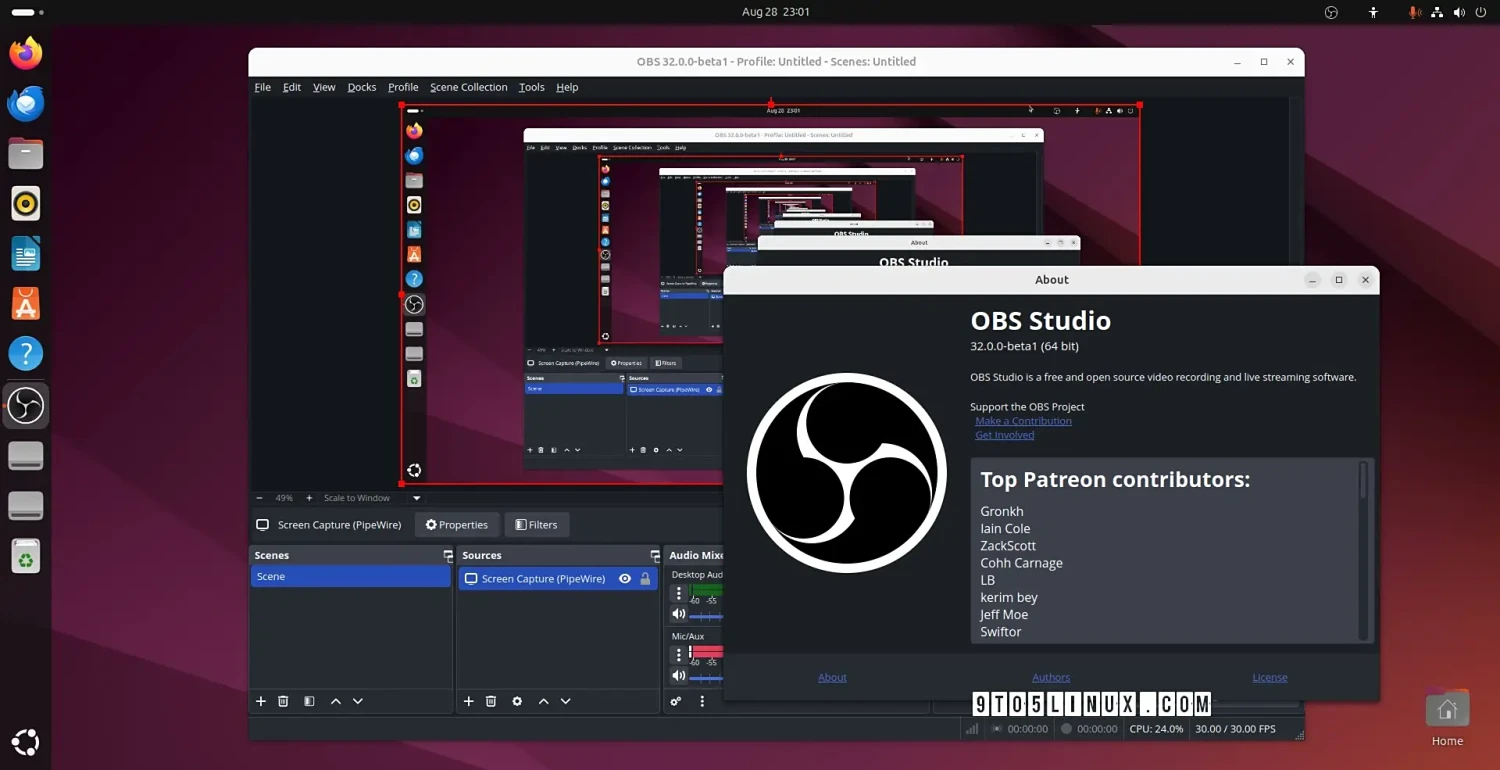The width and height of the screenshot is (1500, 770).
Task: Undock the Sources panel using float icon
Action: pyautogui.click(x=655, y=555)
